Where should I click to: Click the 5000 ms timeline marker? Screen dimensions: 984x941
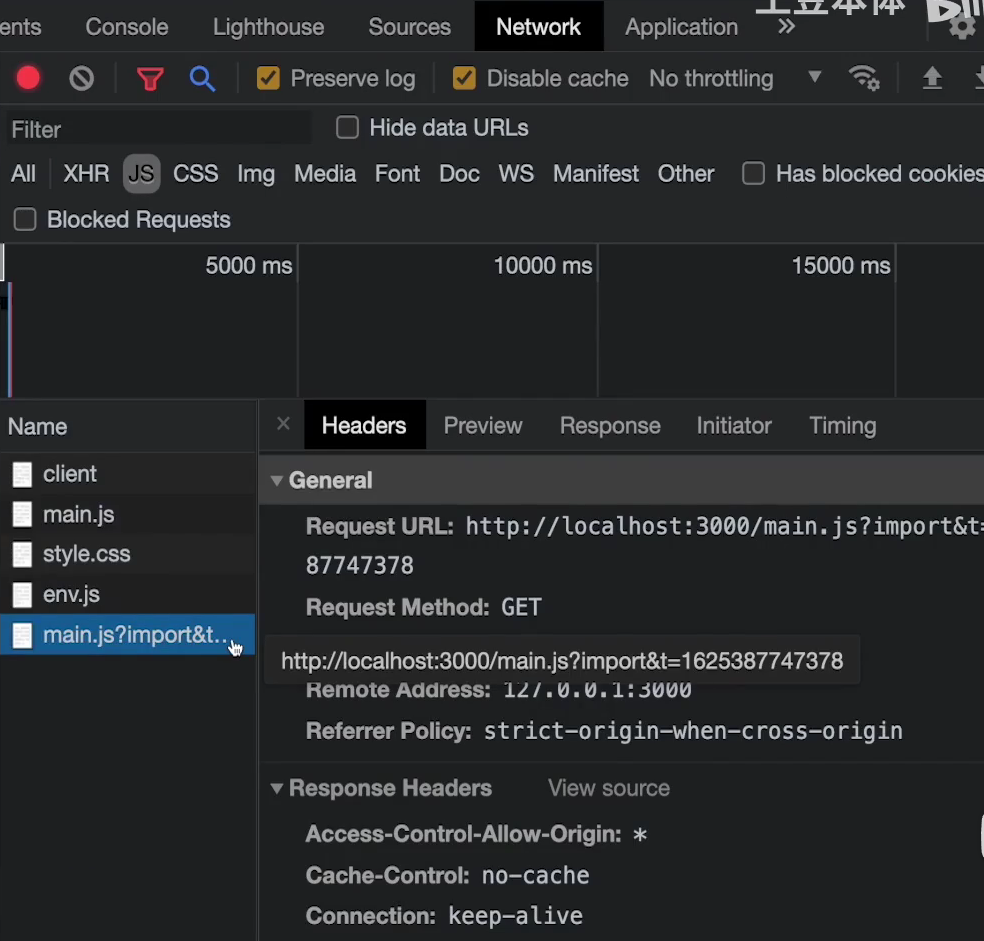[x=249, y=266]
